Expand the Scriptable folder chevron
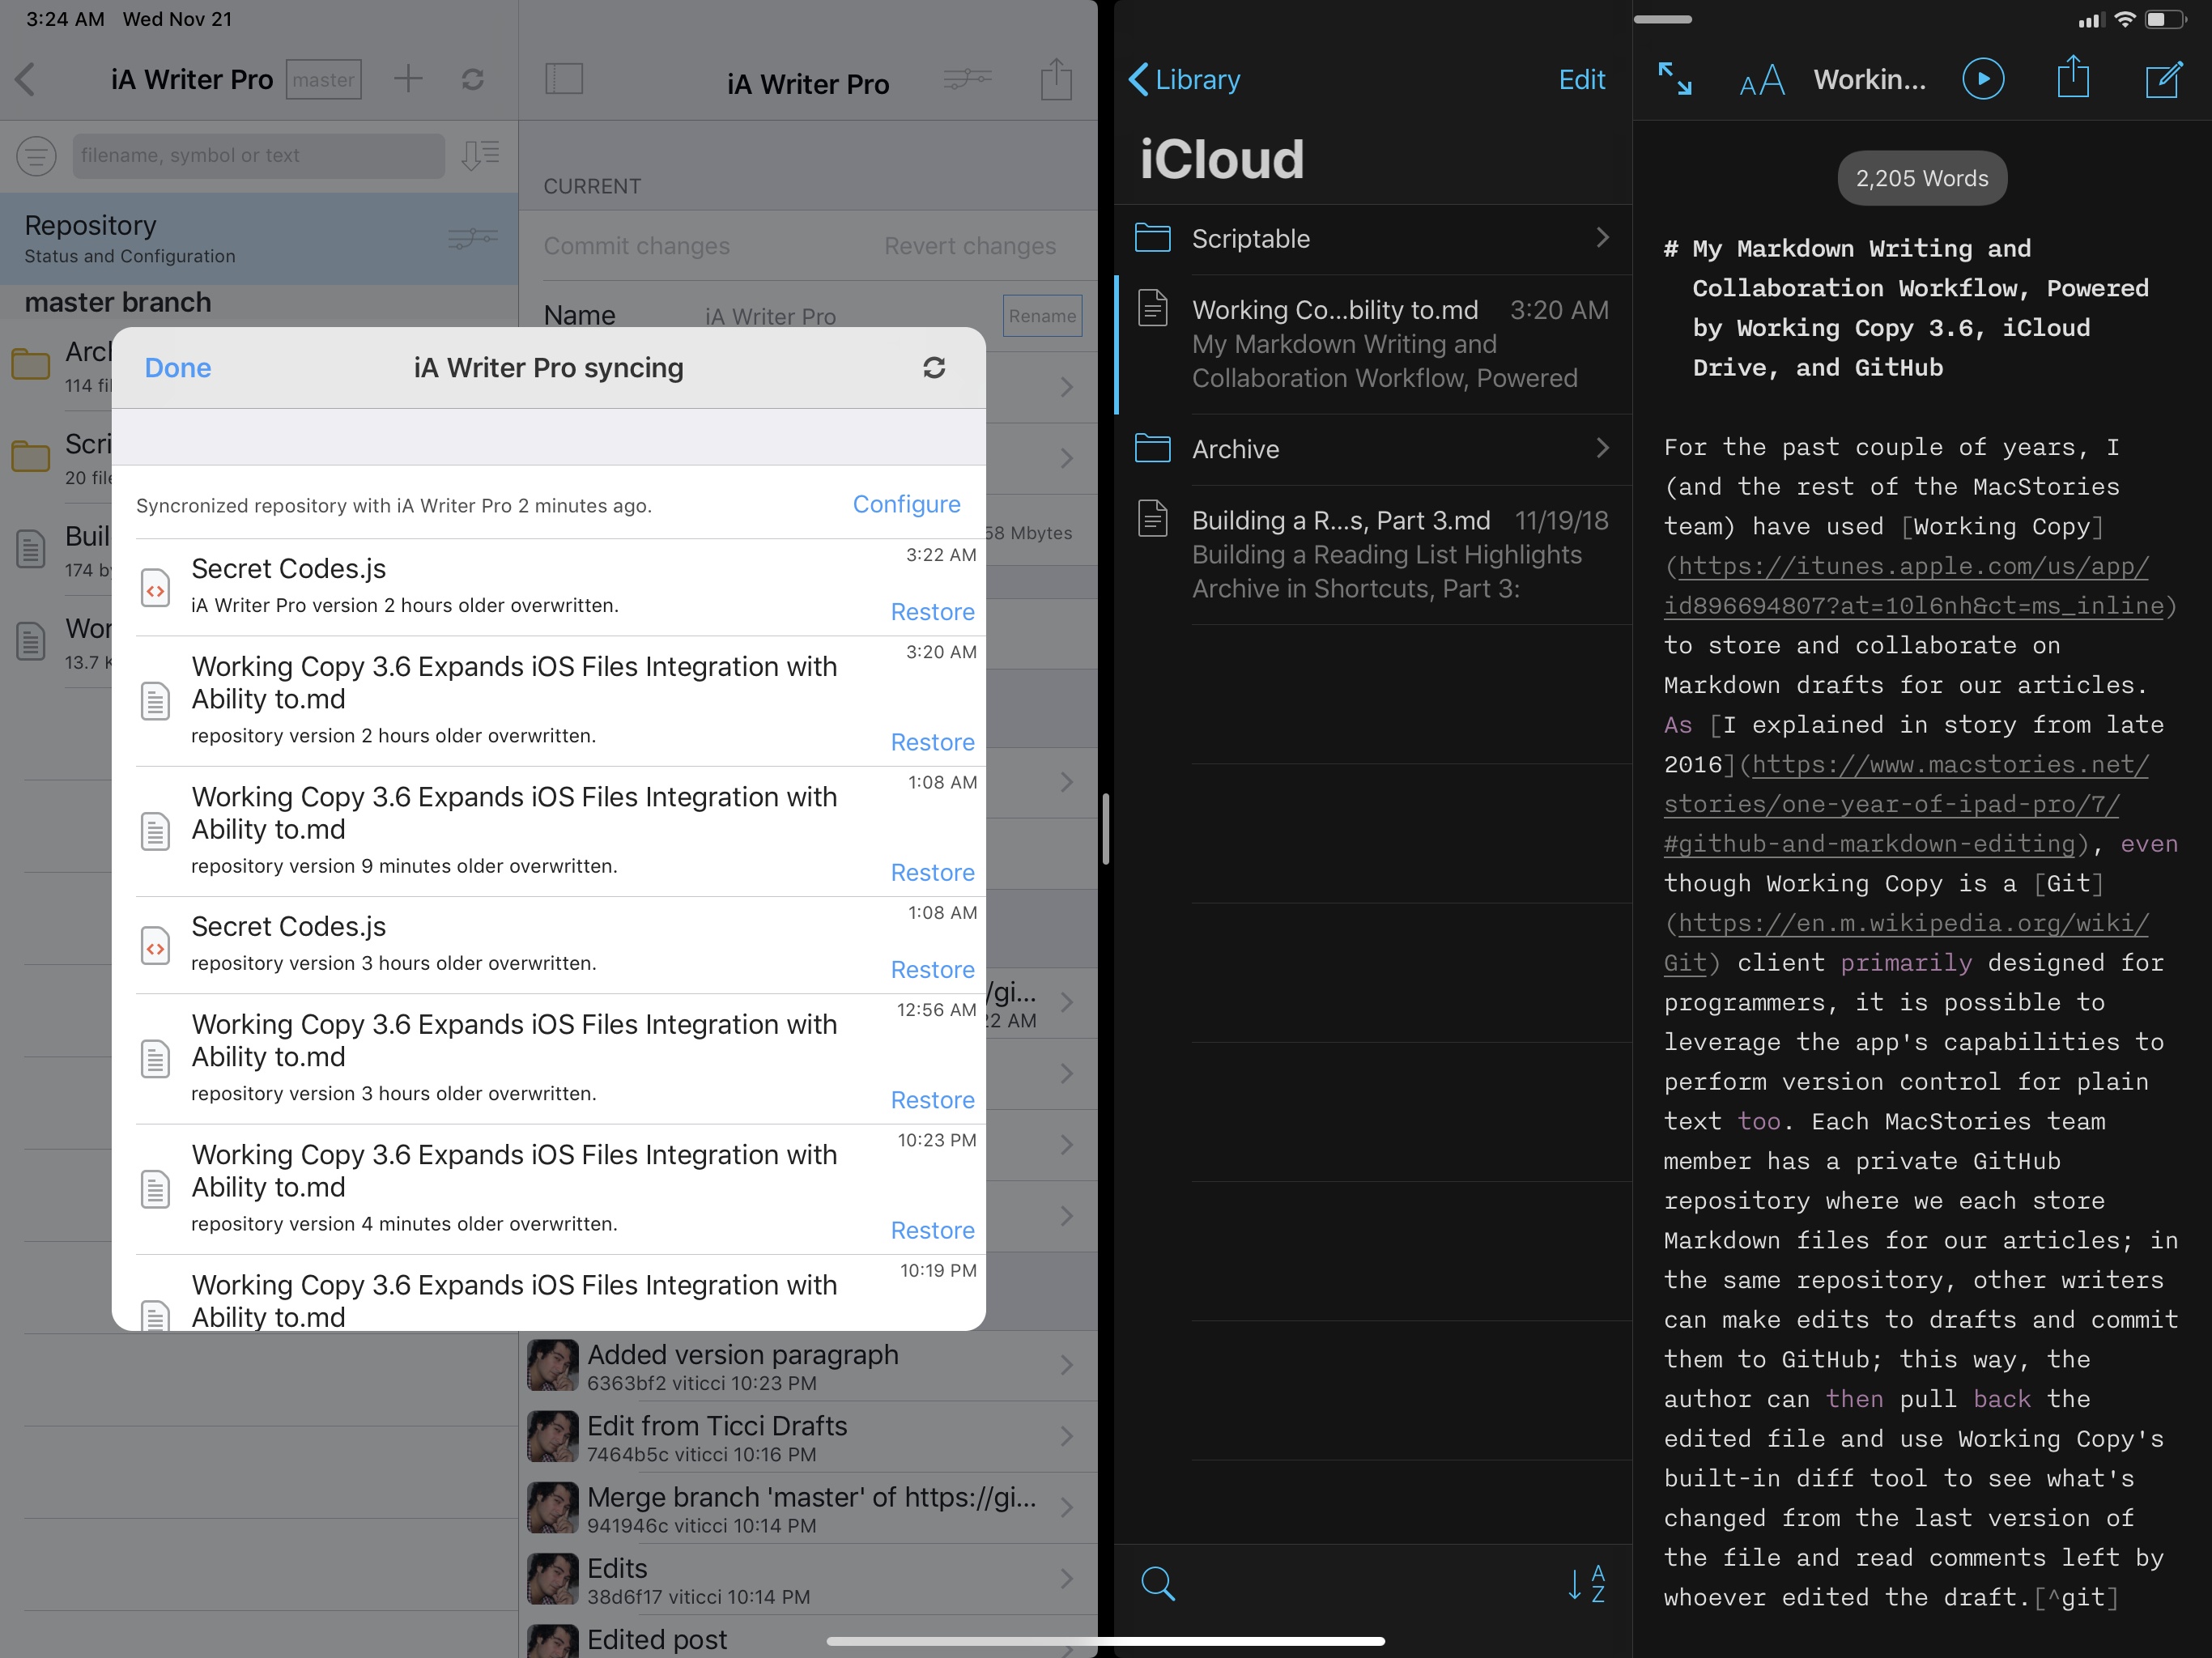The image size is (2212, 1658). pos(1602,237)
